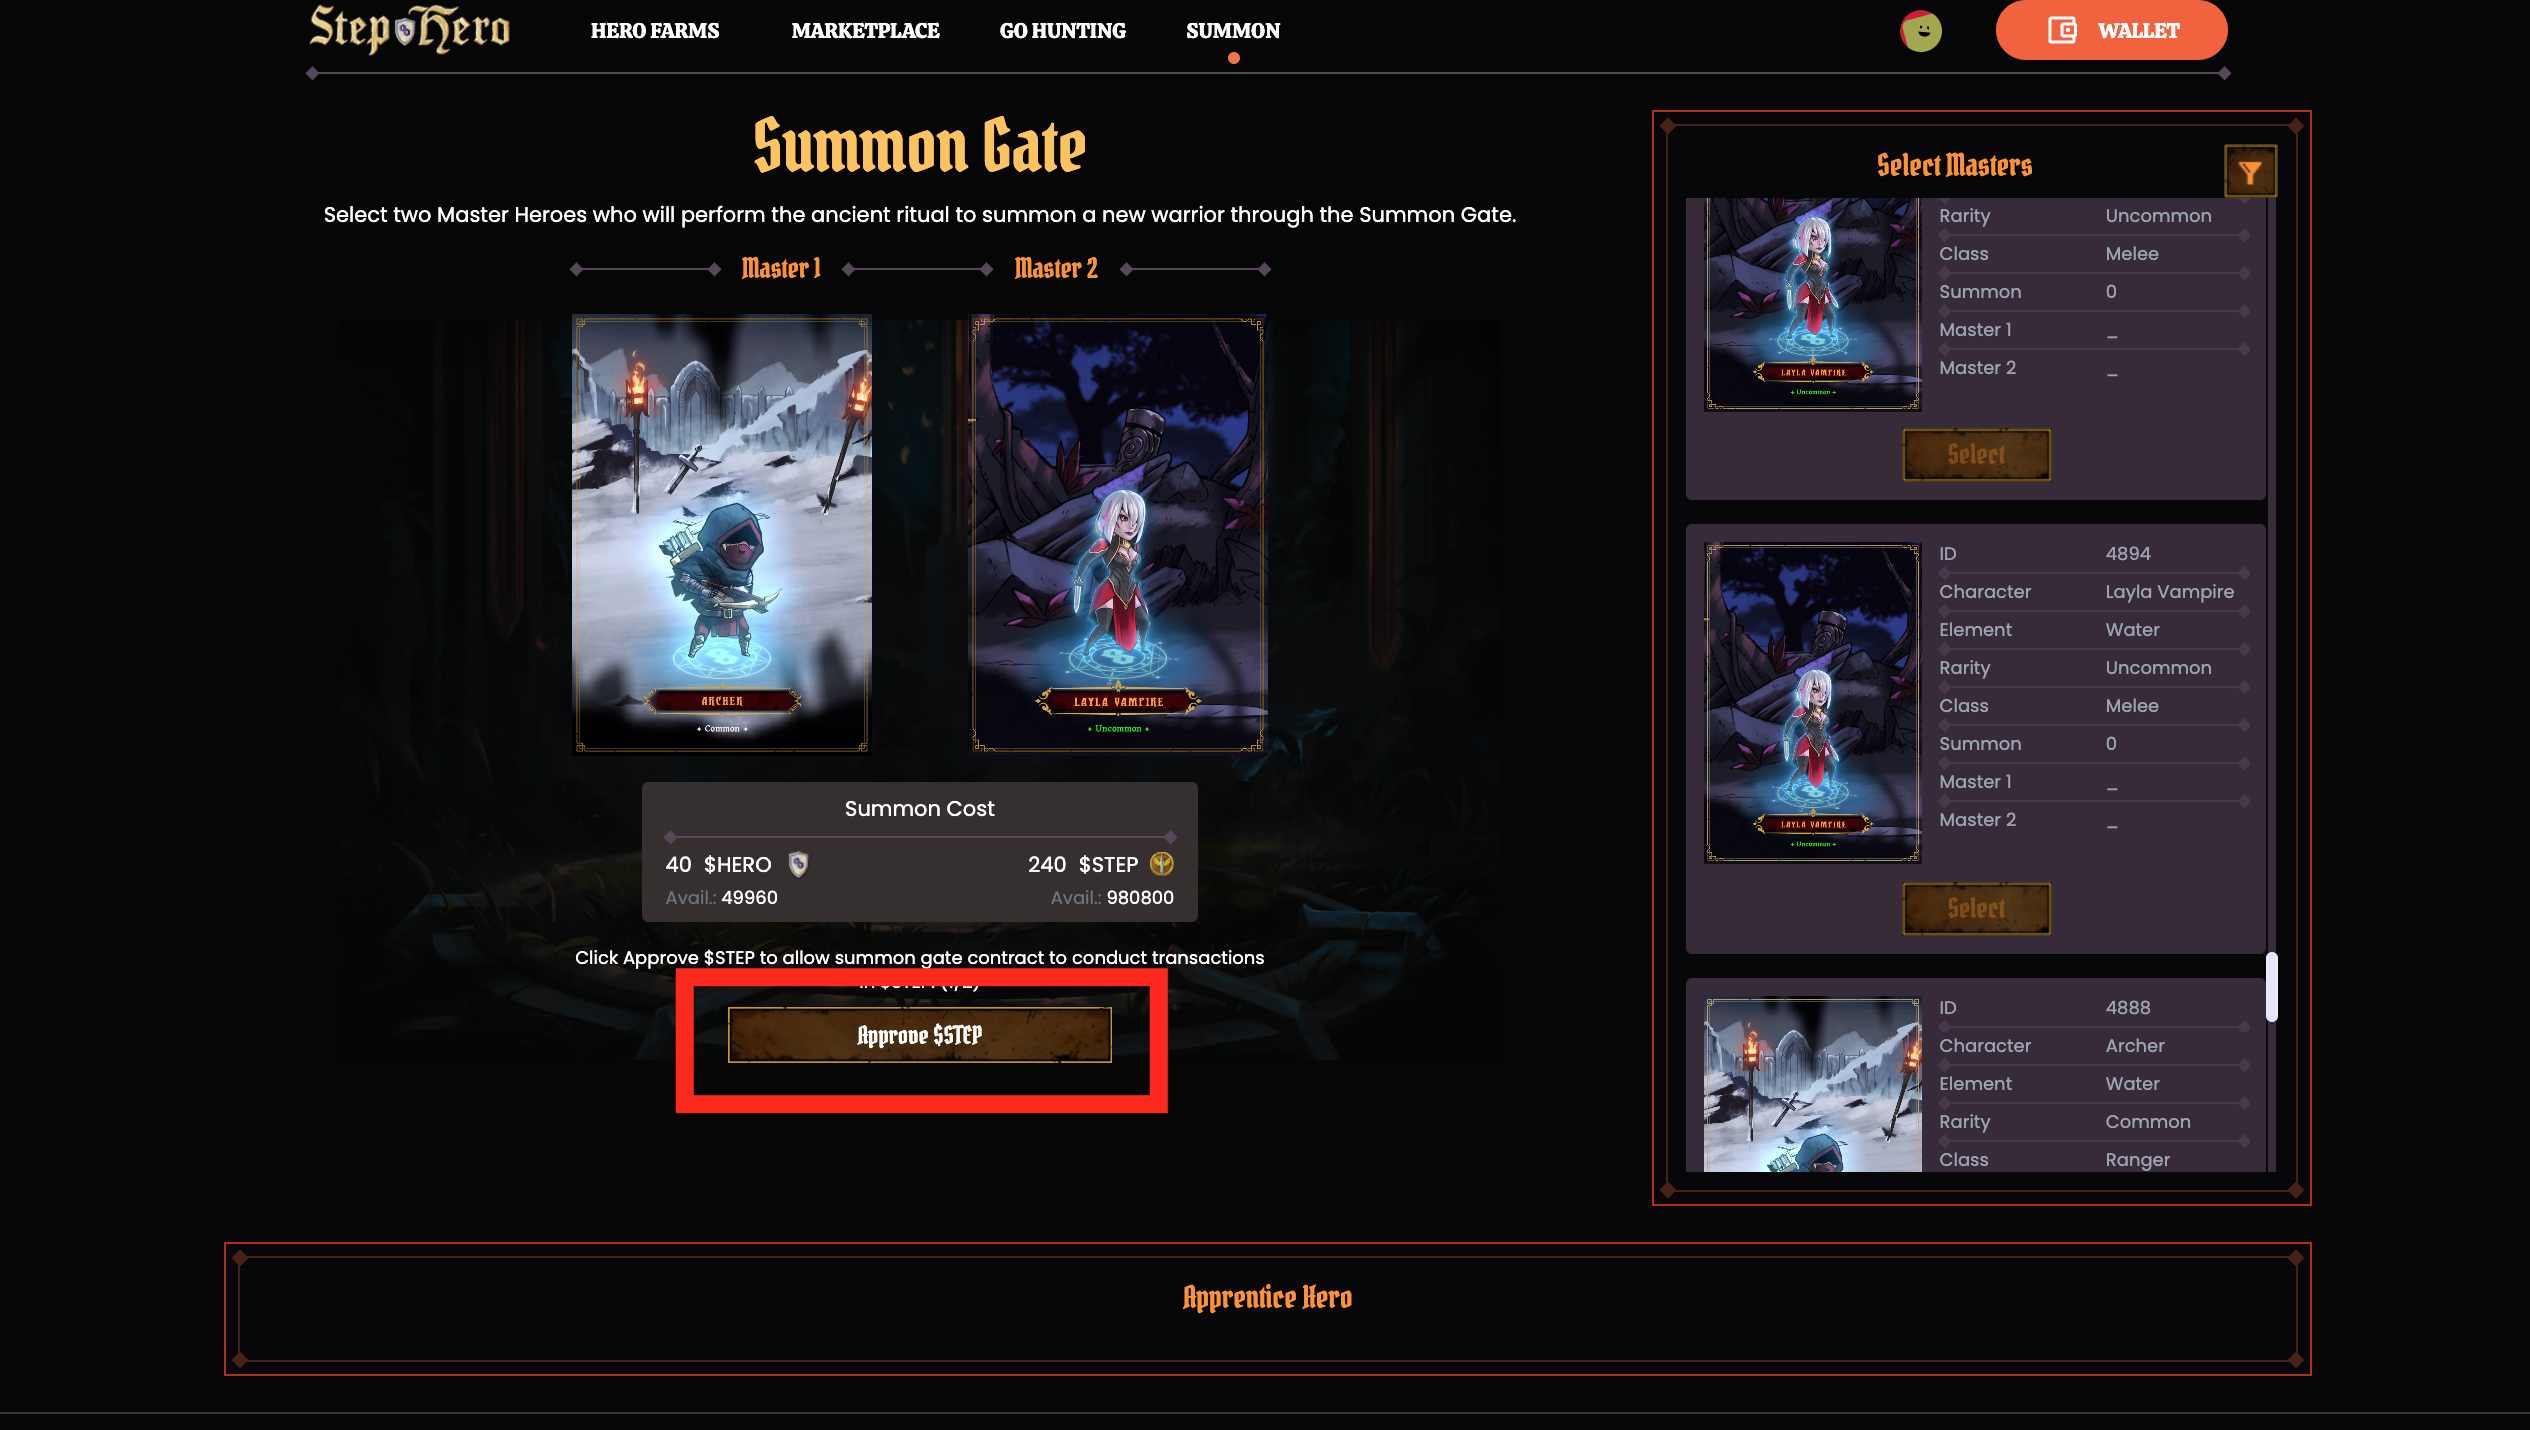Click the Approve $STEP button
This screenshot has height=1430, width=2530.
click(x=920, y=1035)
